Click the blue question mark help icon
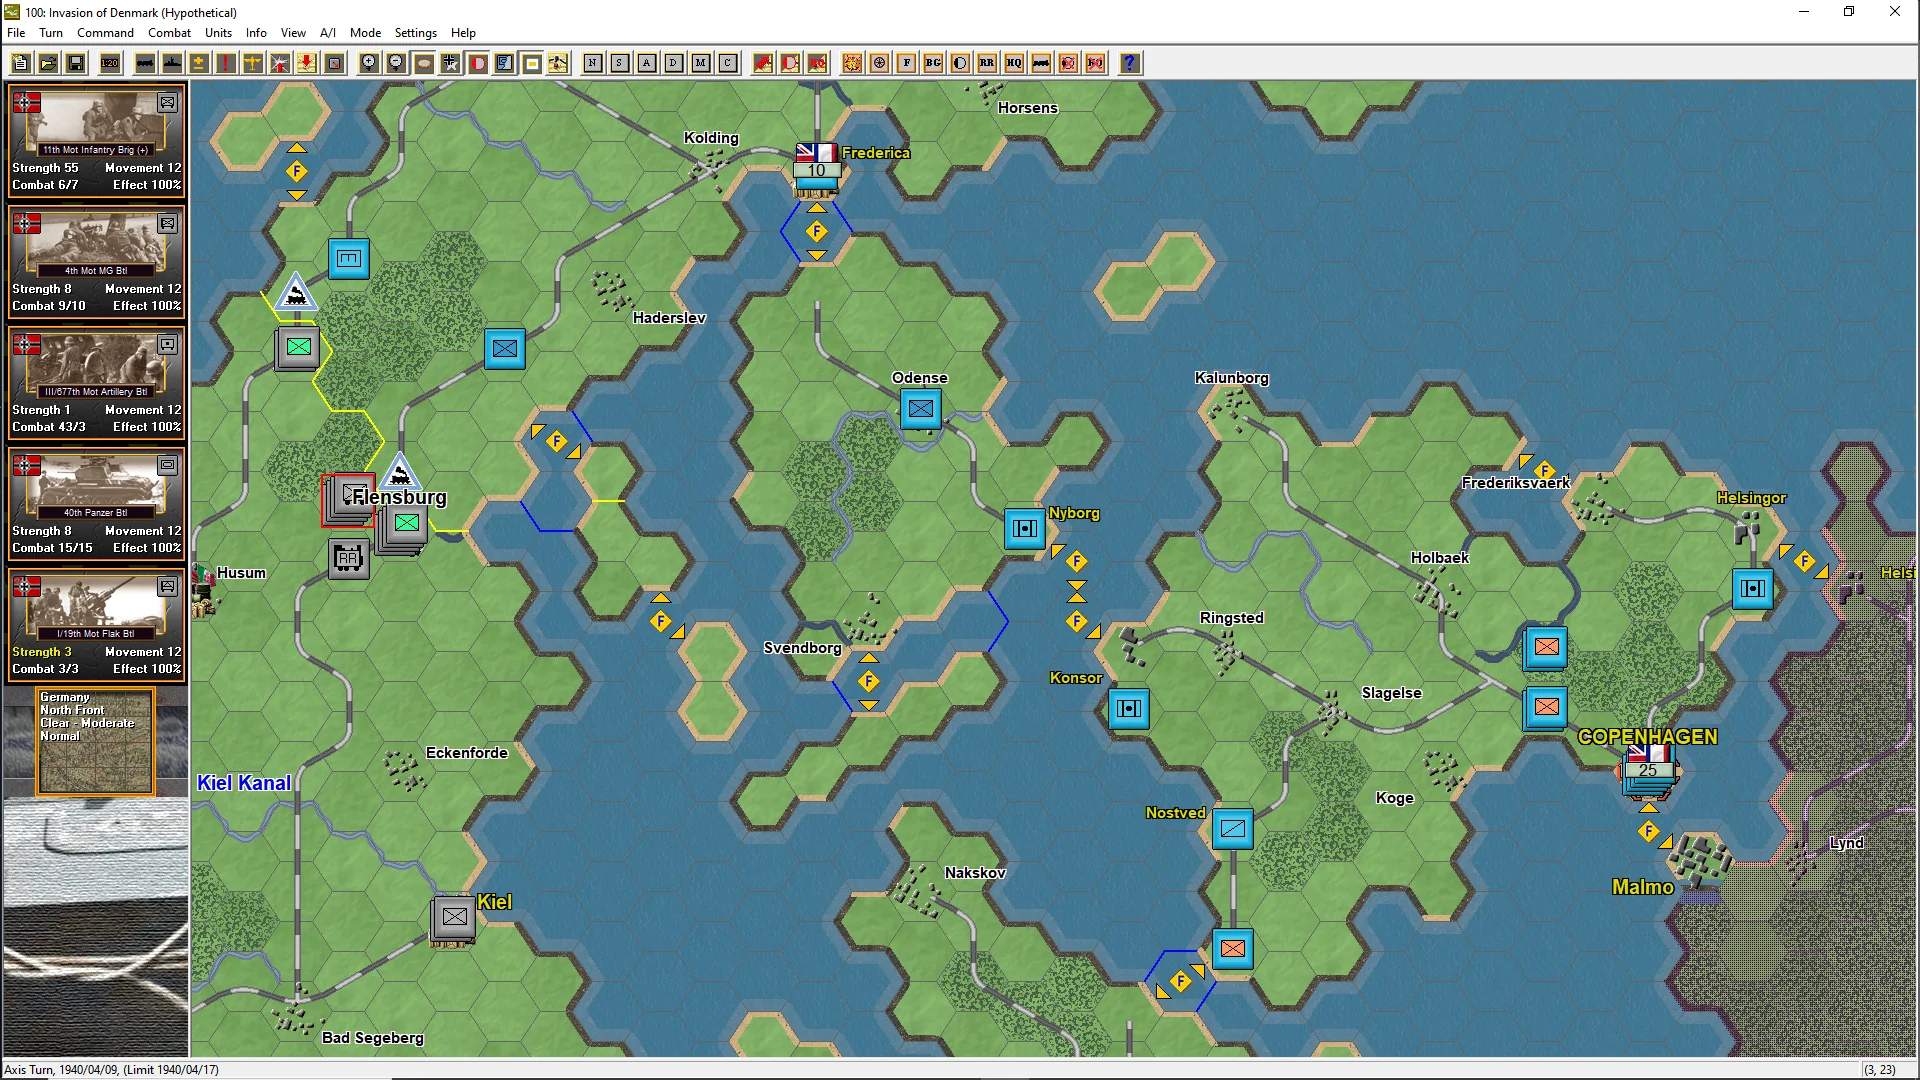The height and width of the screenshot is (1080, 1920). coord(1130,63)
